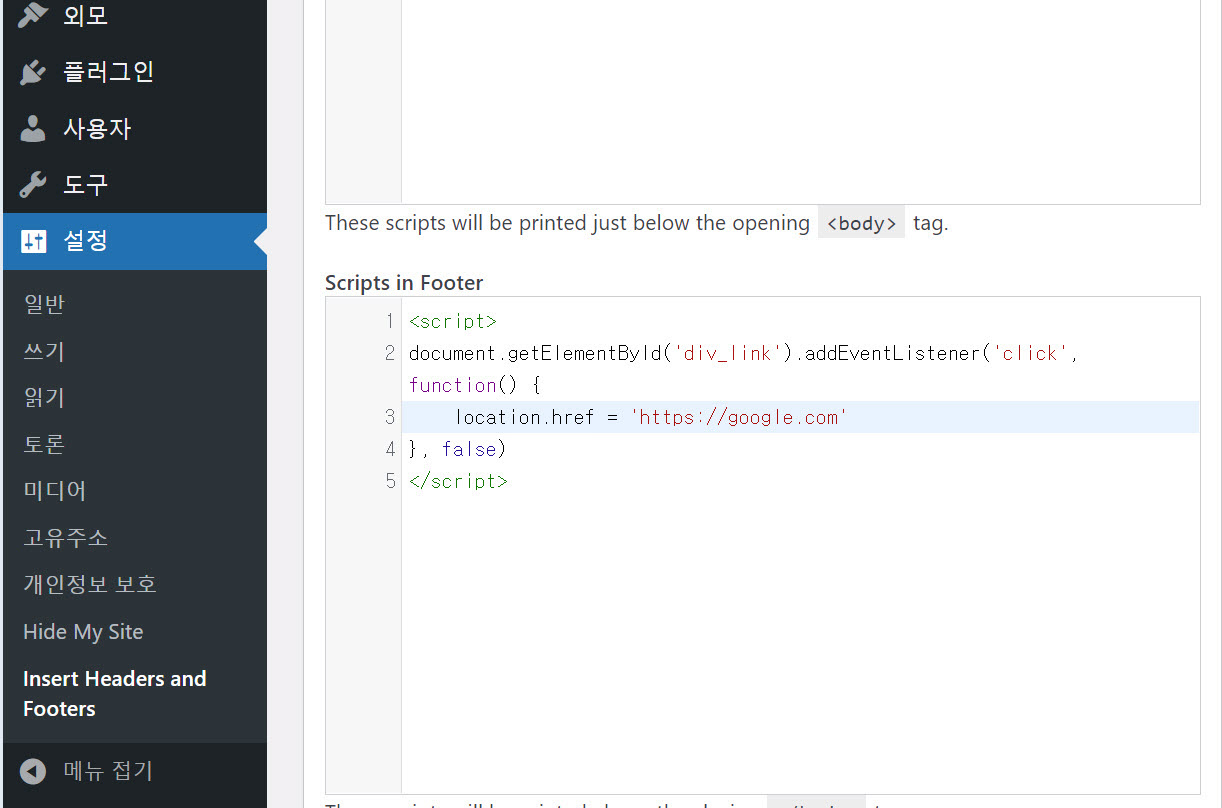The width and height of the screenshot is (1222, 808).
Task: Go to 쓰기 settings page
Action: (44, 351)
